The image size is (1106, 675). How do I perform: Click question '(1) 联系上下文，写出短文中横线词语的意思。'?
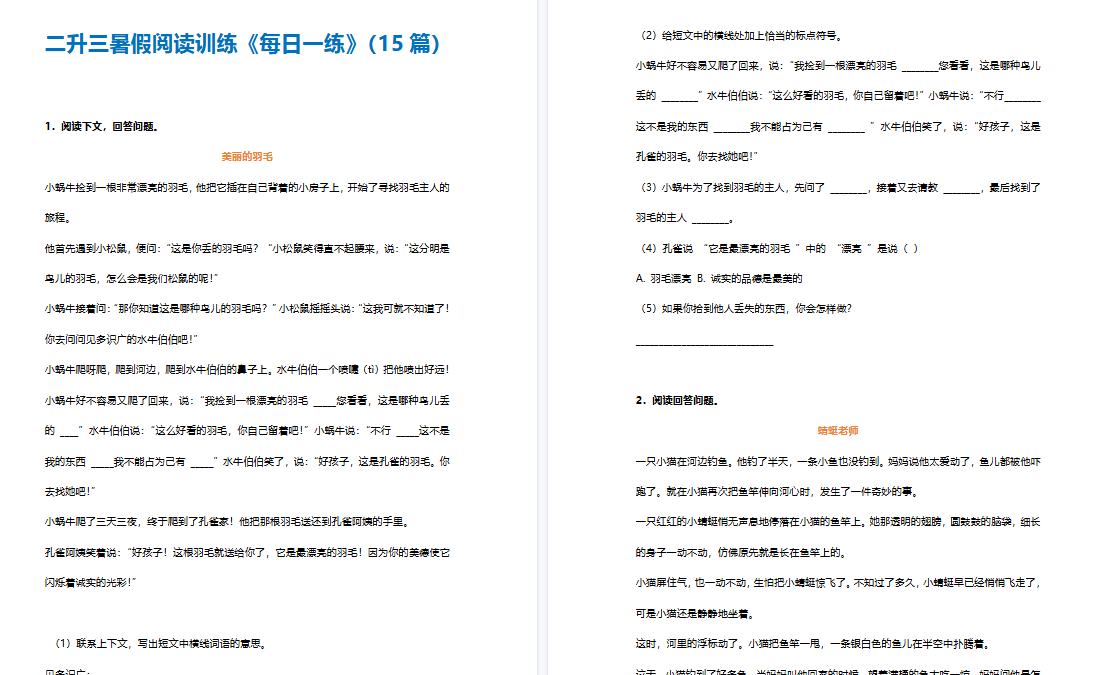pos(161,643)
